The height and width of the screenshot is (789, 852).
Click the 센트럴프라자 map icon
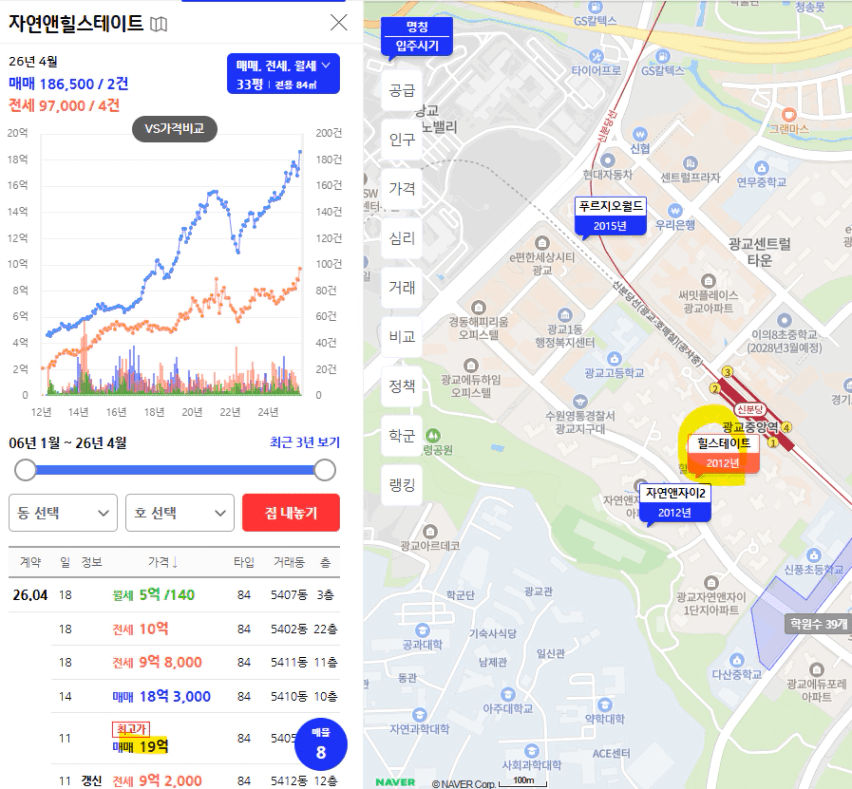[x=690, y=163]
